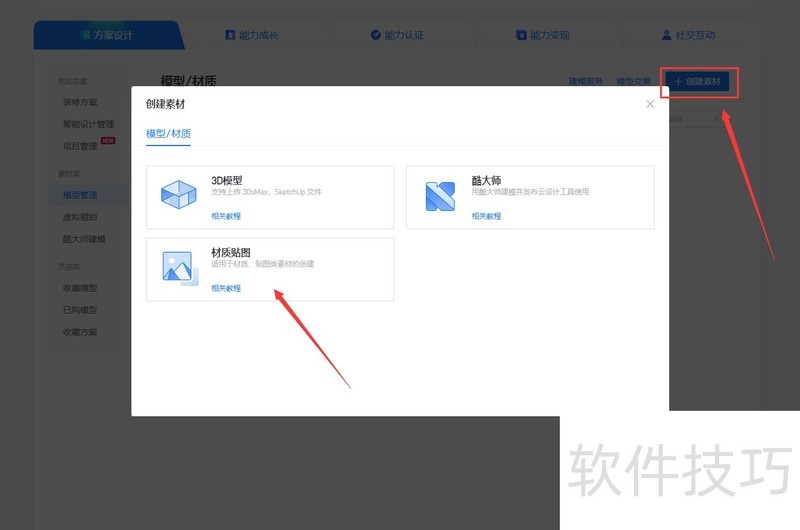Open 相关教程 link under 酷大师
This screenshot has height=530, width=800.
click(x=486, y=216)
